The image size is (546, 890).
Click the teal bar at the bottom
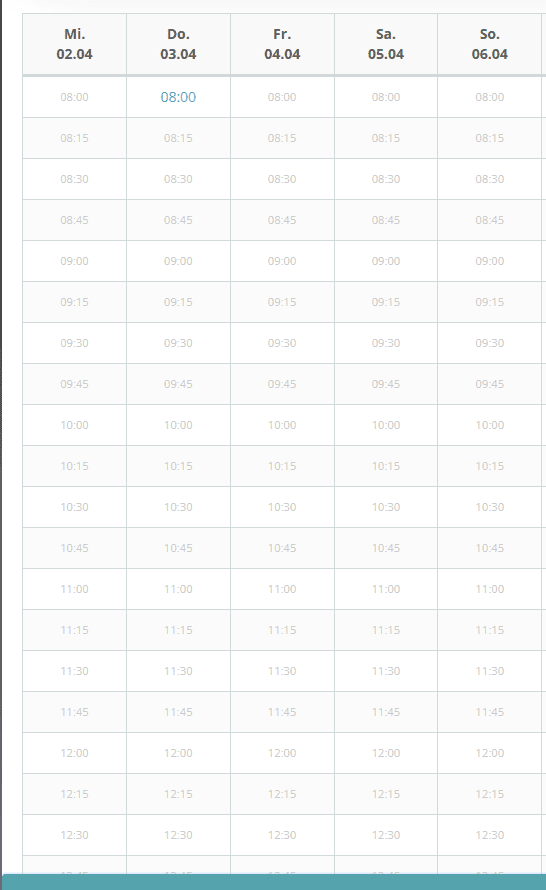[x=274, y=882]
